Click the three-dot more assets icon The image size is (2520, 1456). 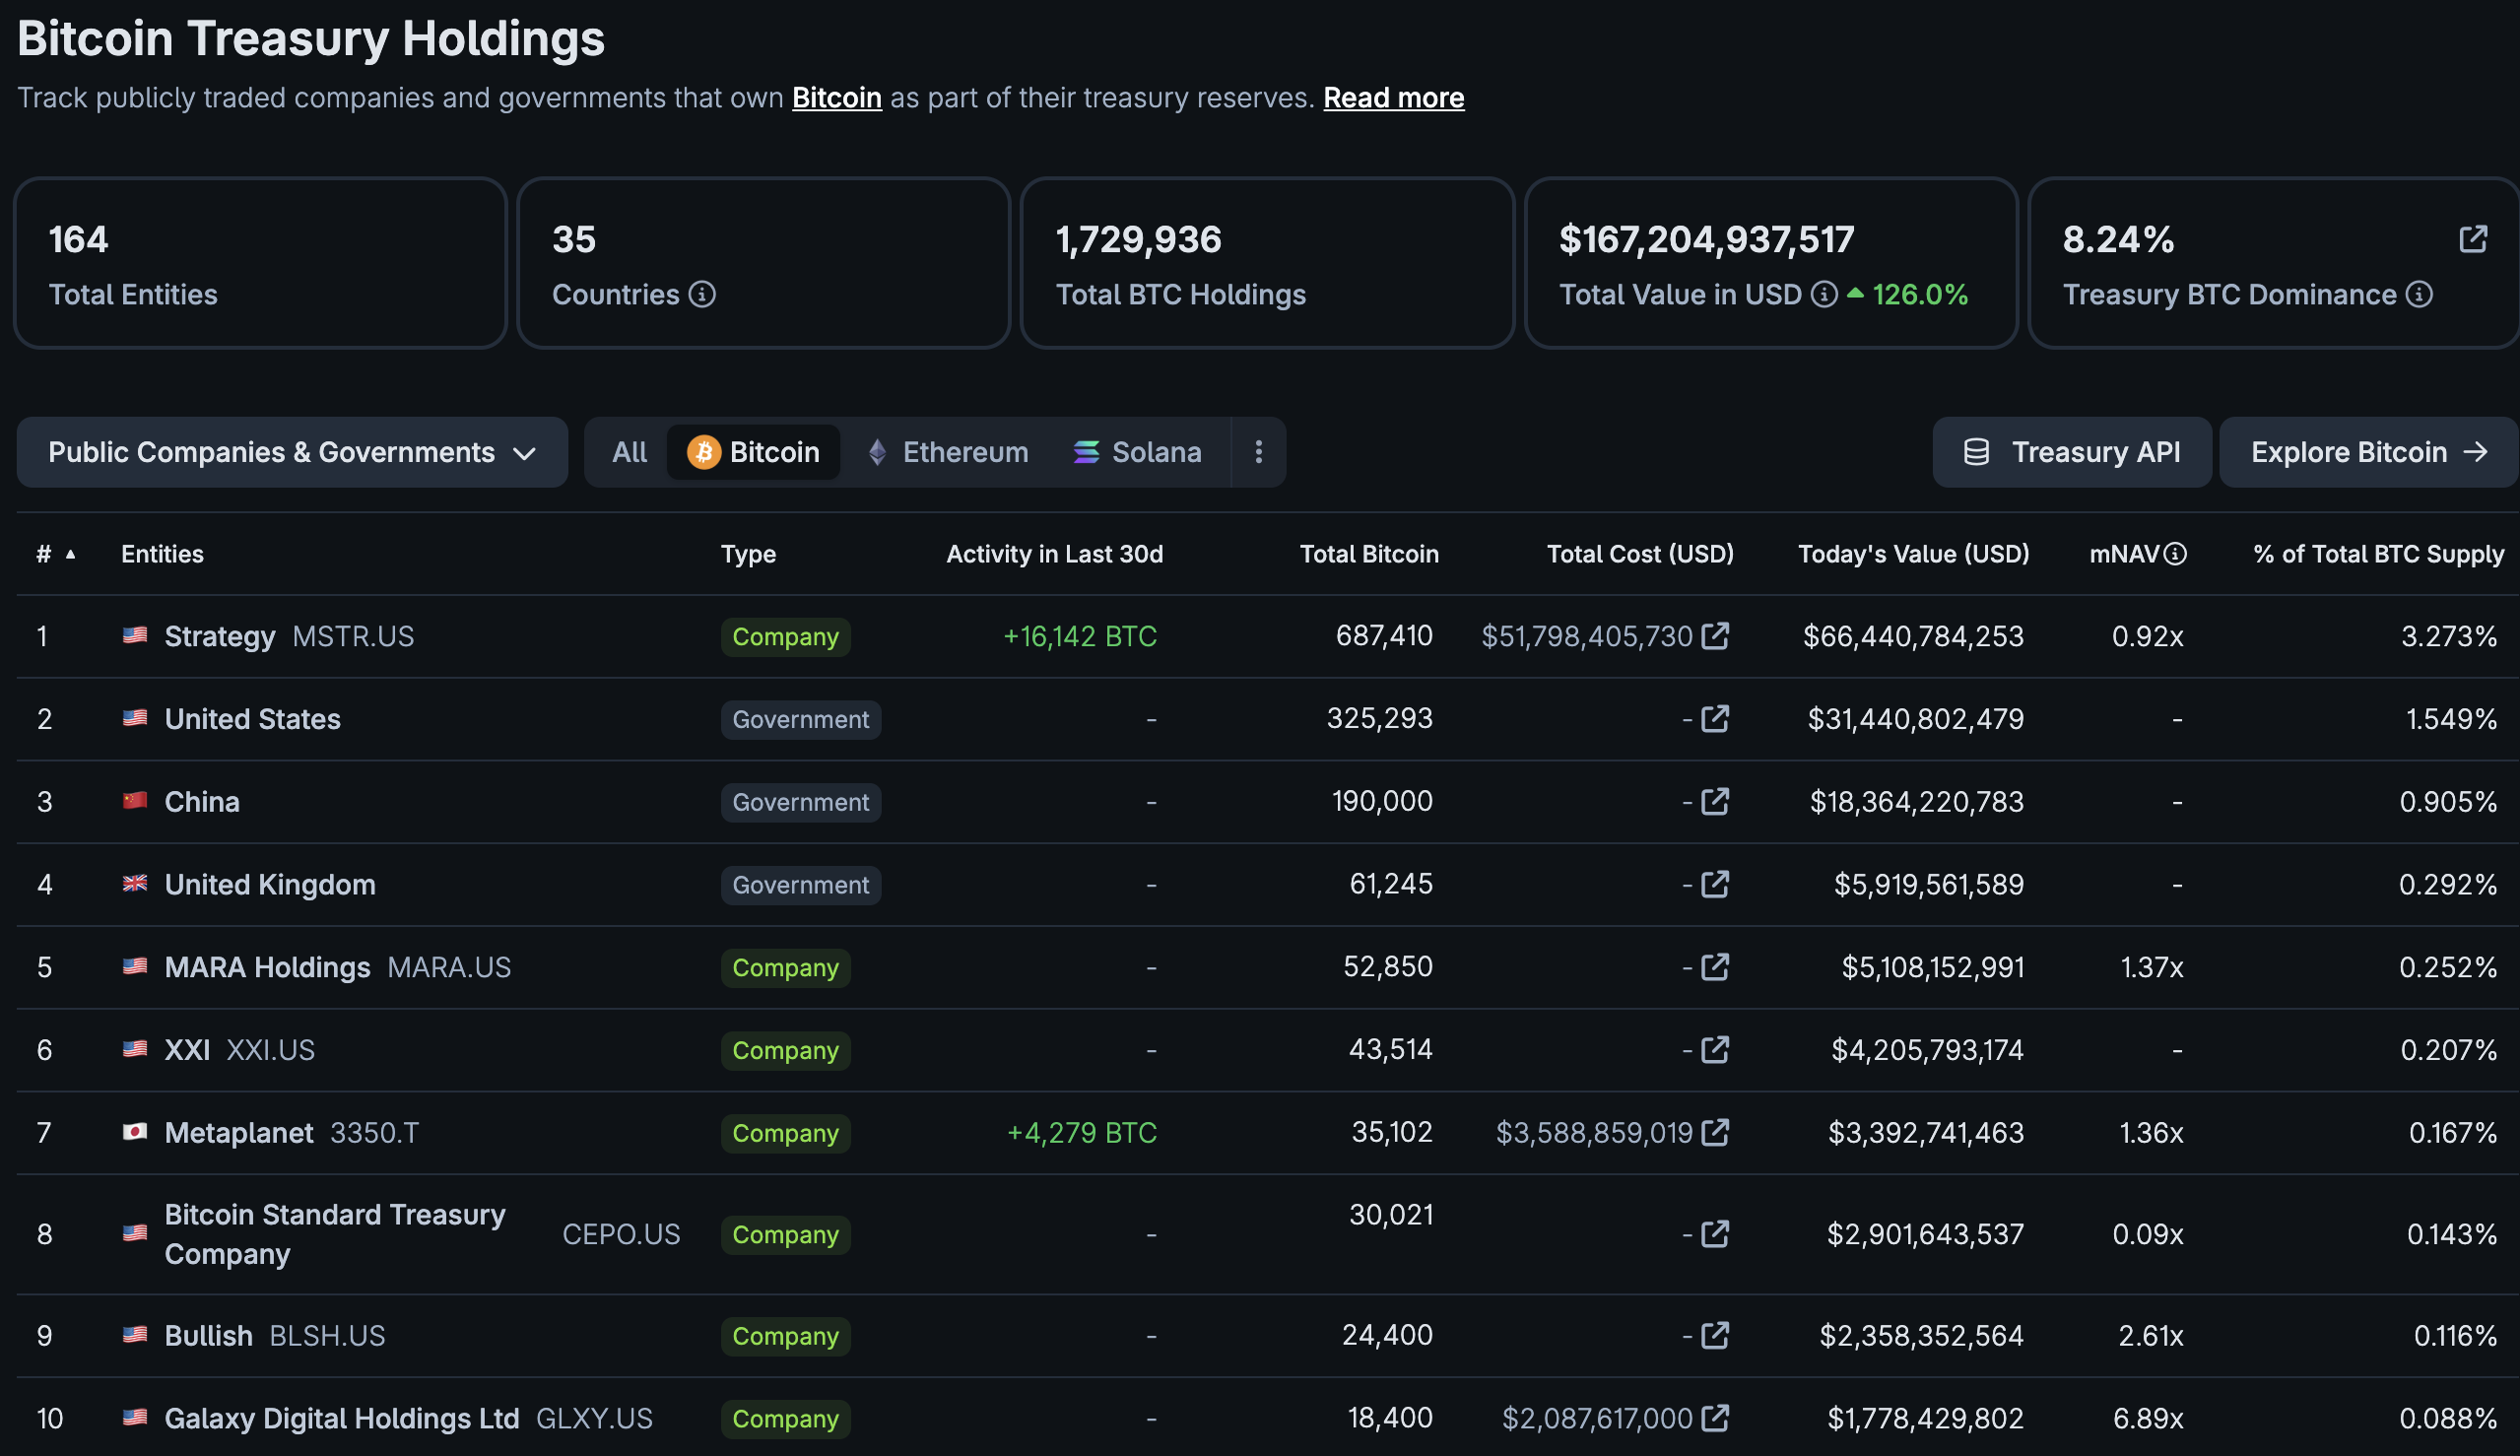(x=1258, y=452)
